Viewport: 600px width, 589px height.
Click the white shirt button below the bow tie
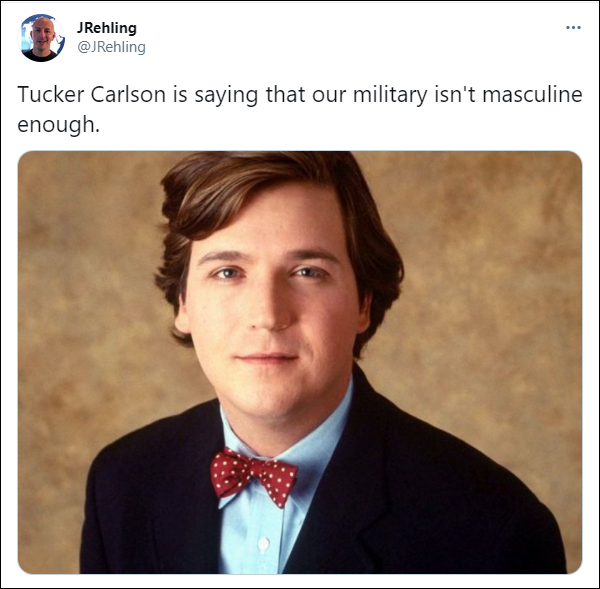261,545
